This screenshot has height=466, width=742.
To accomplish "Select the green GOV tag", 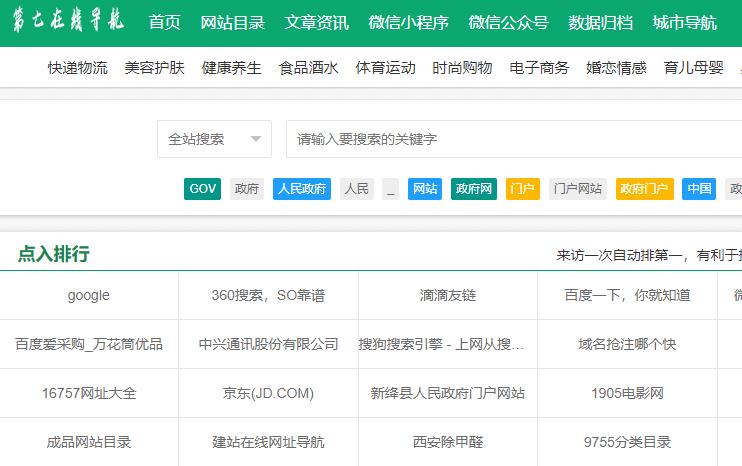I will tap(203, 189).
